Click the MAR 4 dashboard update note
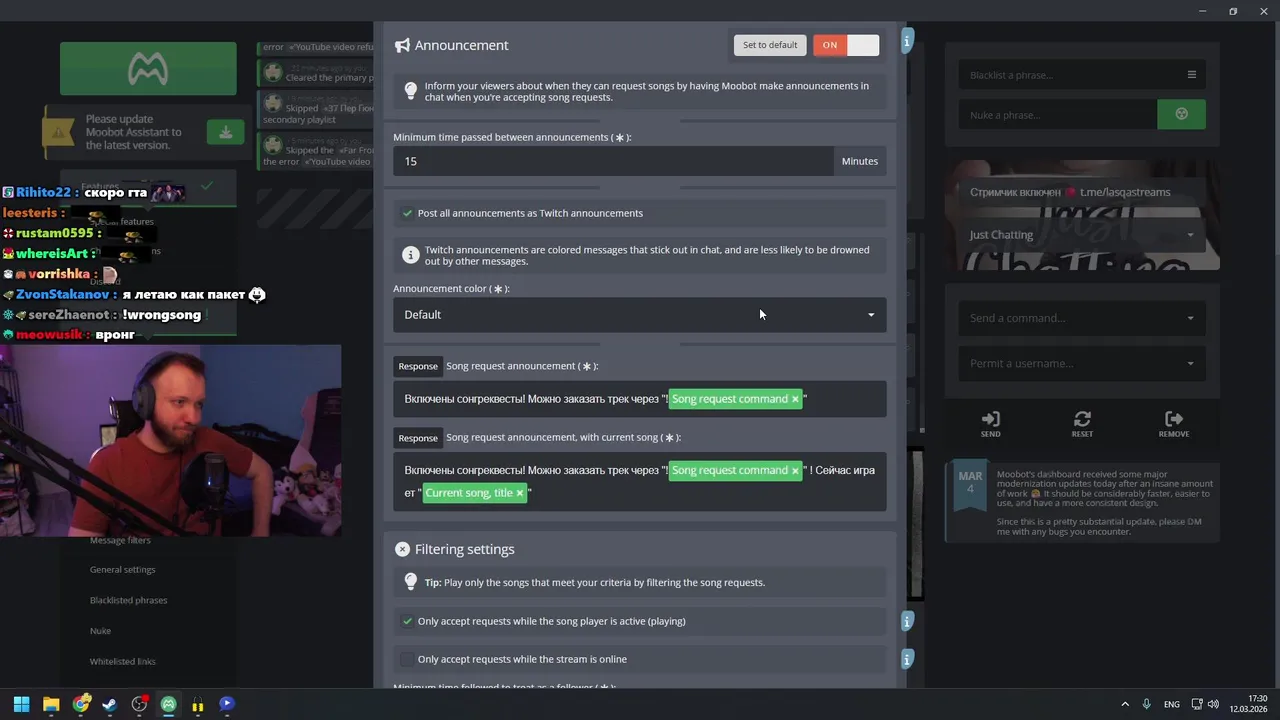This screenshot has height=720, width=1280. pos(1082,502)
